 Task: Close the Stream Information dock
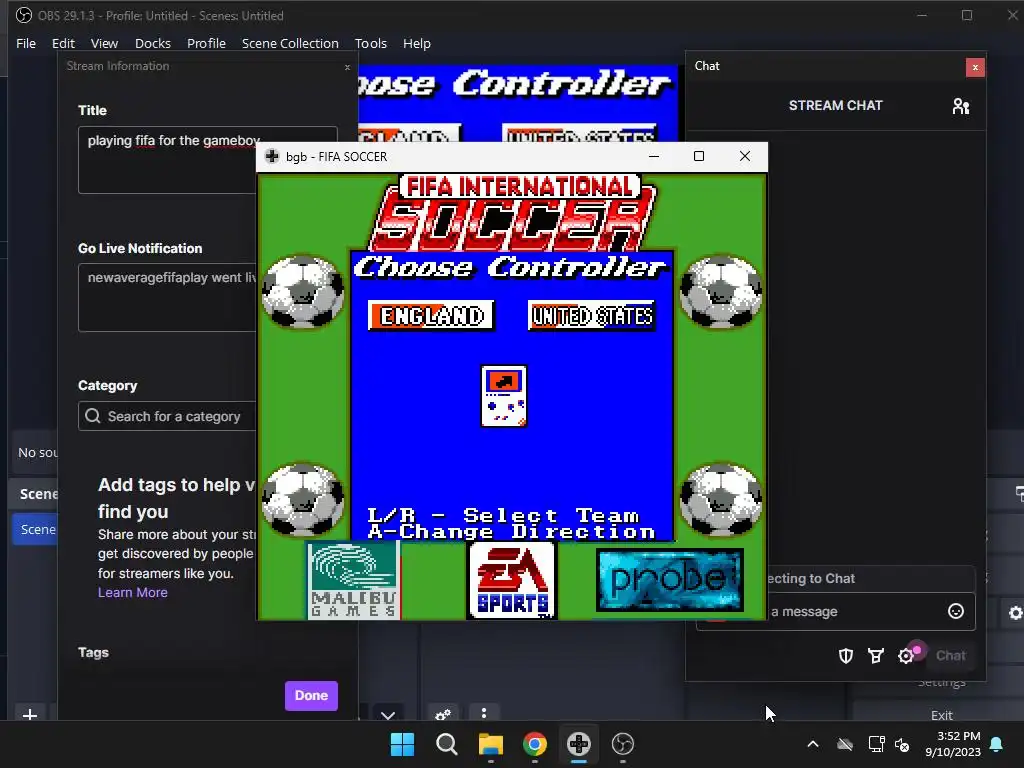(x=347, y=67)
